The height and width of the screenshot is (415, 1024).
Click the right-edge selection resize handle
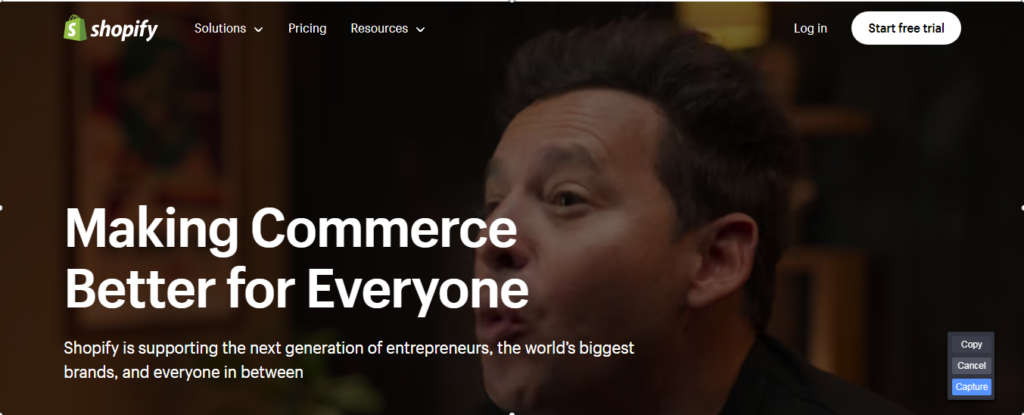1022,208
